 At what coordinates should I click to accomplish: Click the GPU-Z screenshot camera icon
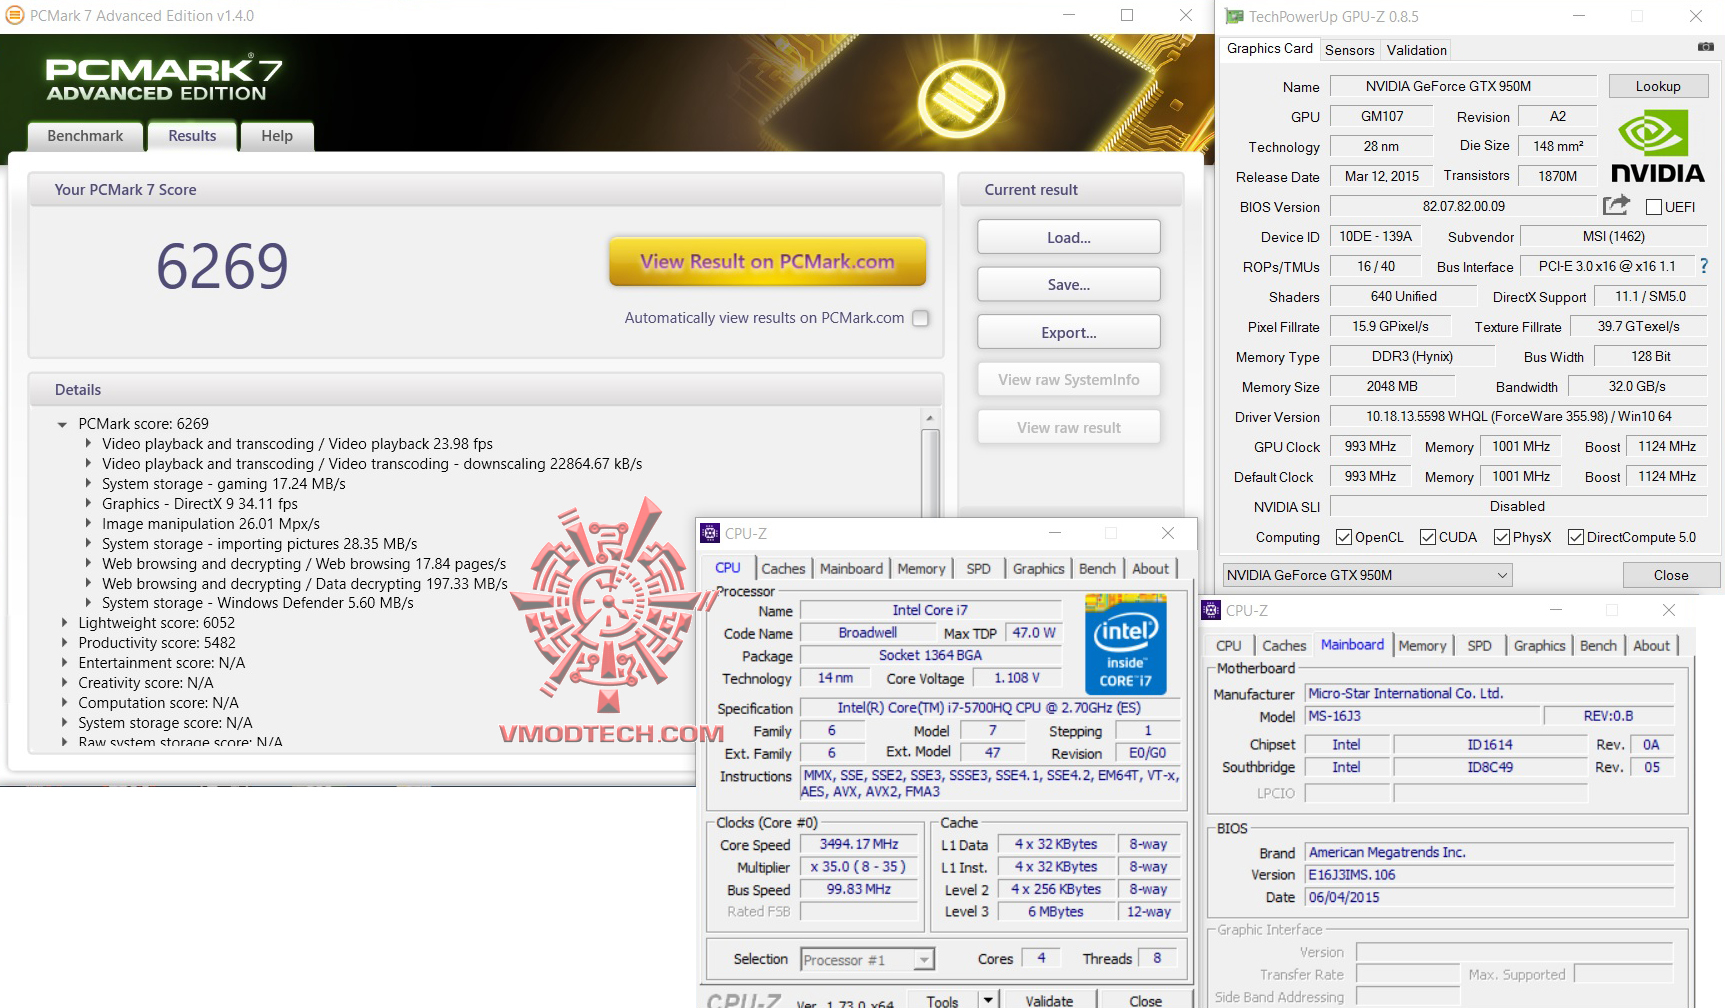tap(1706, 47)
